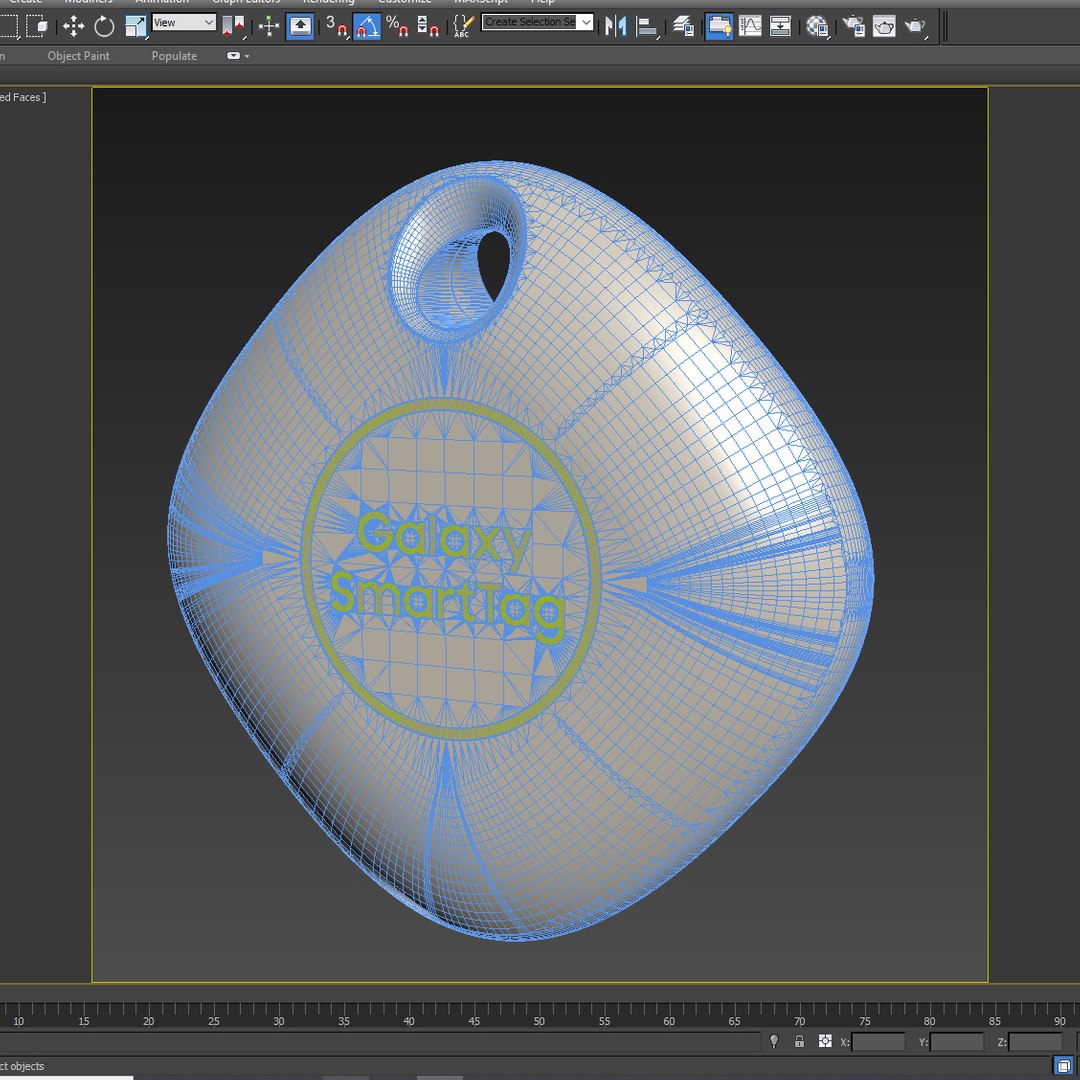1080x1080 pixels.
Task: Click viewport Edged Faces label
Action: [21, 97]
